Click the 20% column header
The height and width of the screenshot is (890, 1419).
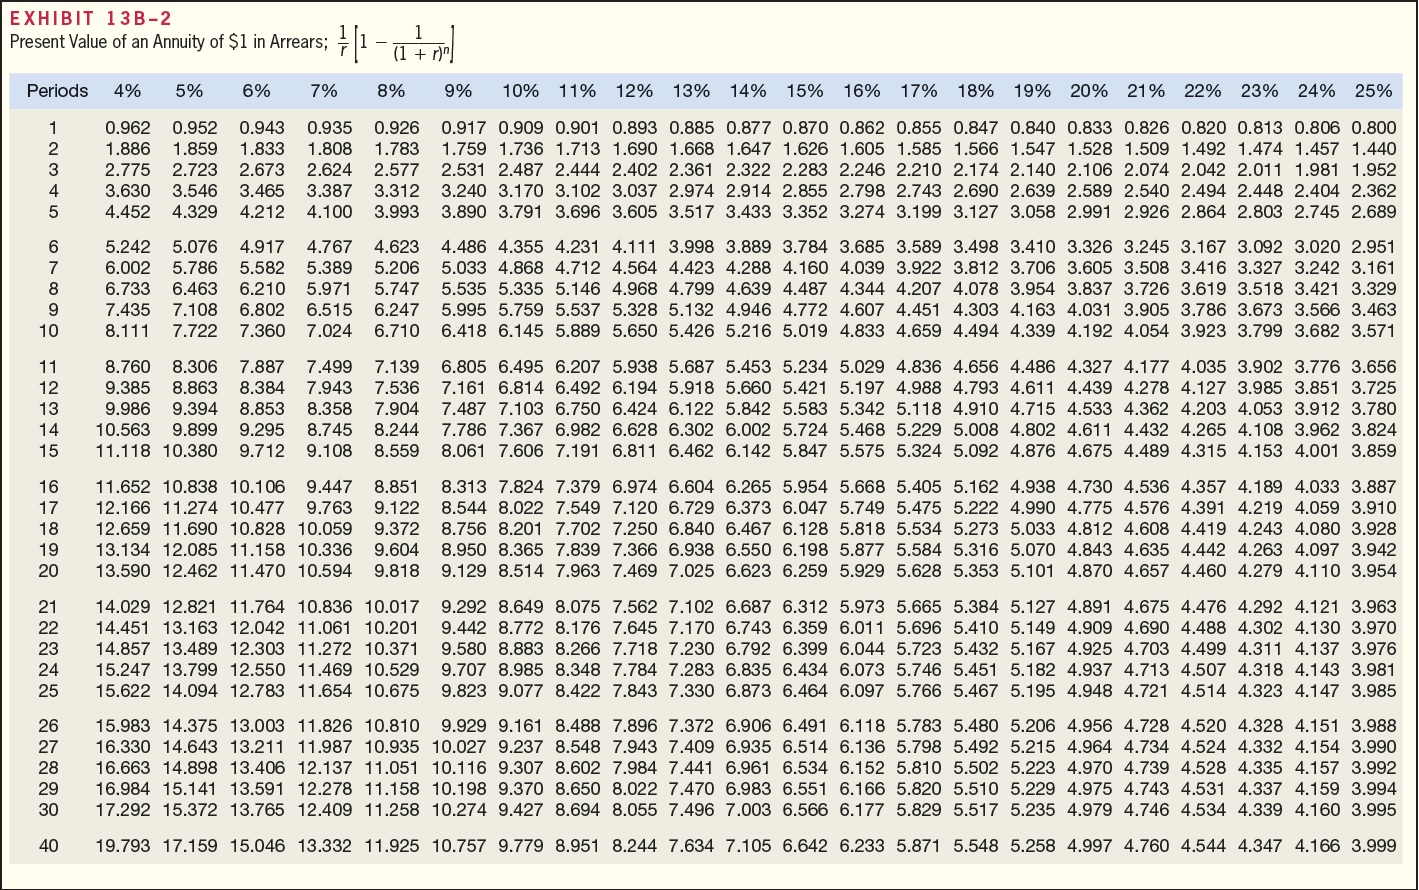[1088, 91]
